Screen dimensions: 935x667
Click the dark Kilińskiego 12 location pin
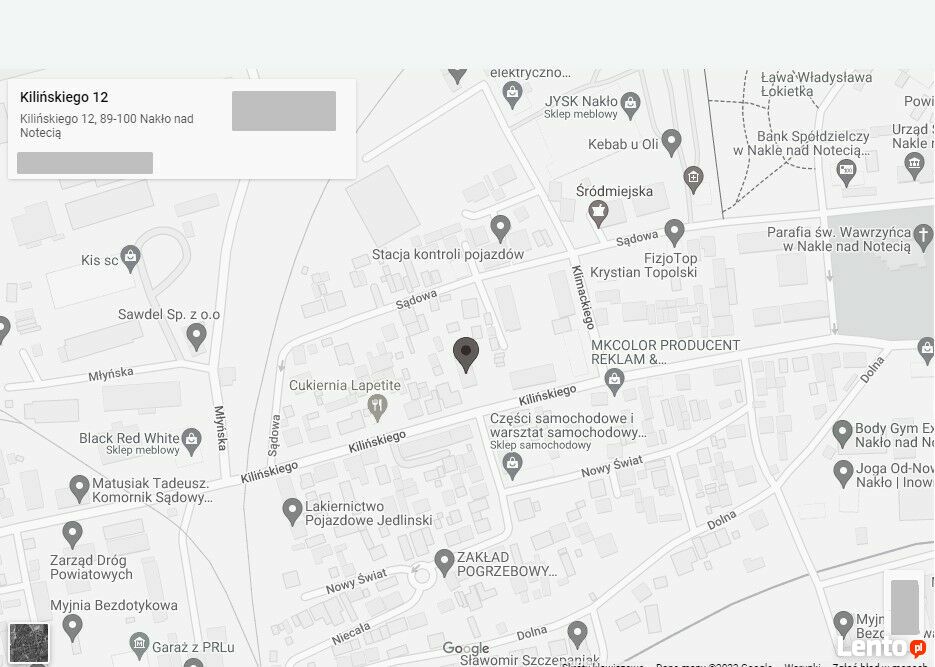coord(466,355)
